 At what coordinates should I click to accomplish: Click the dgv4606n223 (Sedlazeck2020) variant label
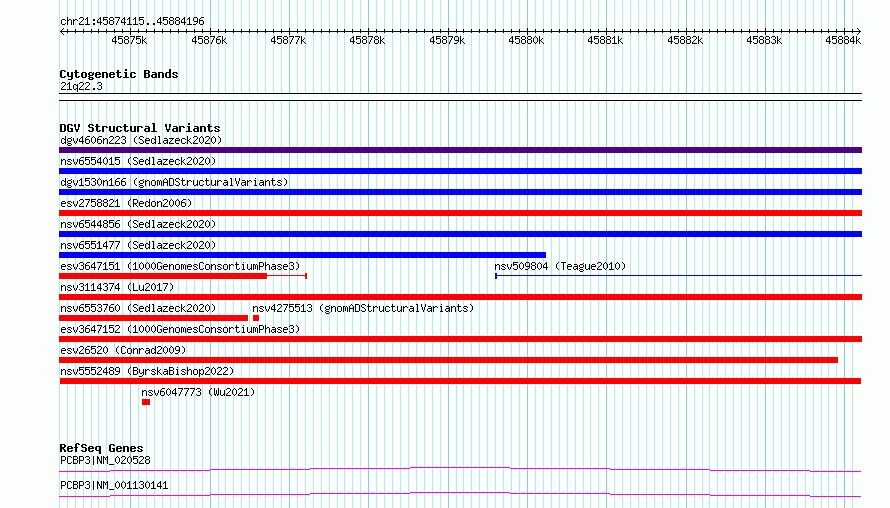pos(141,140)
